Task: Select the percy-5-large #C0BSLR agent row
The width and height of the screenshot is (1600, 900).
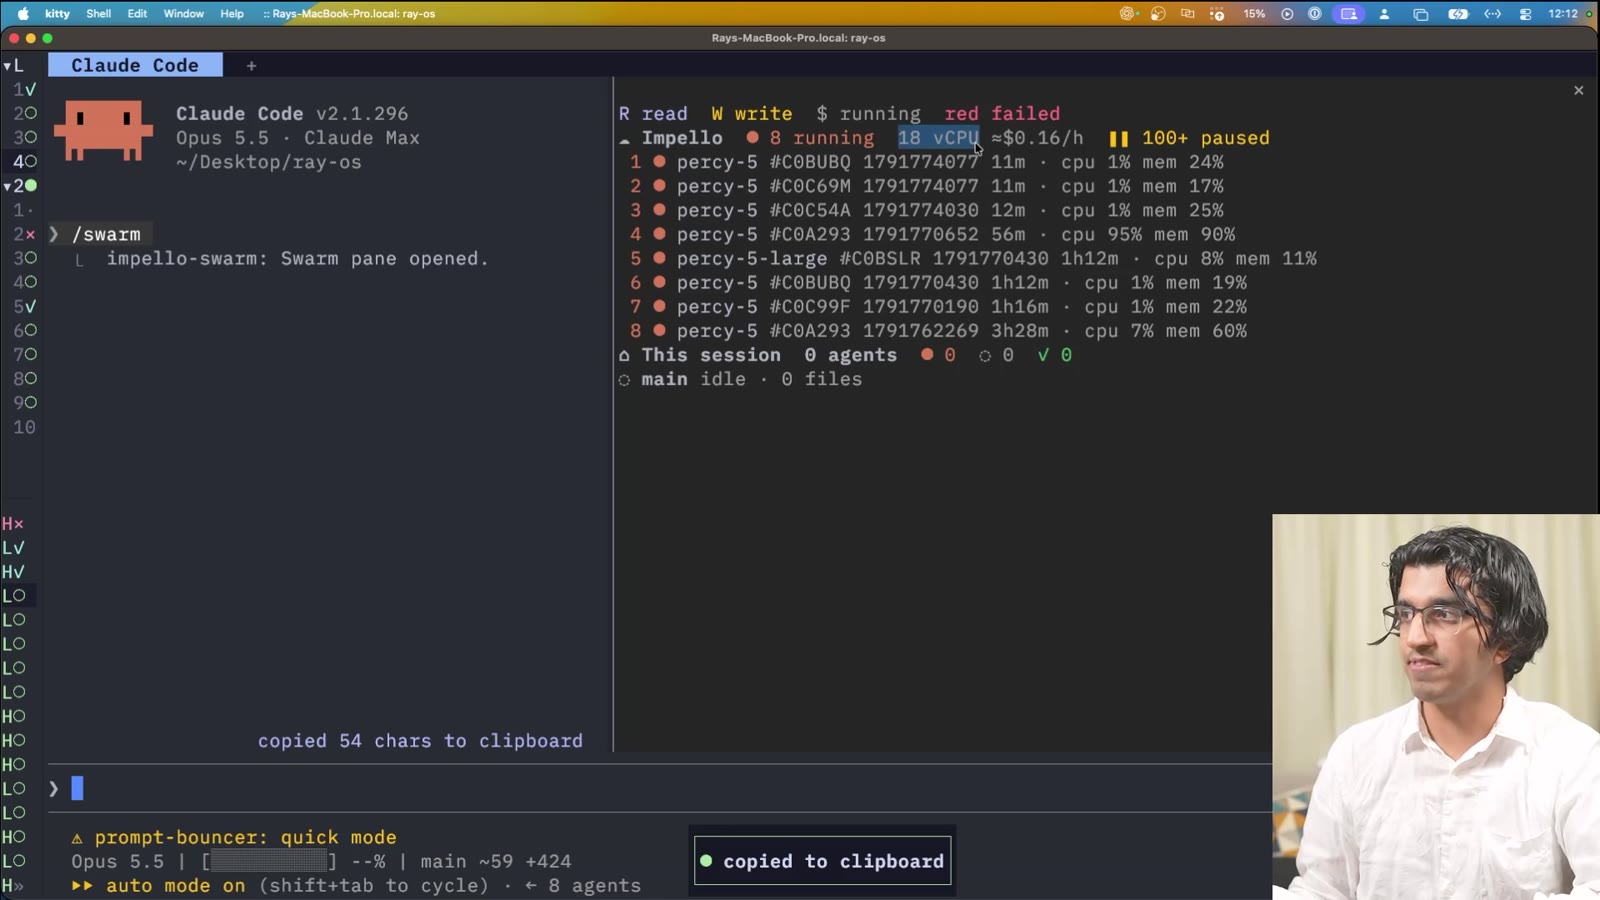Action: pyautogui.click(x=973, y=258)
